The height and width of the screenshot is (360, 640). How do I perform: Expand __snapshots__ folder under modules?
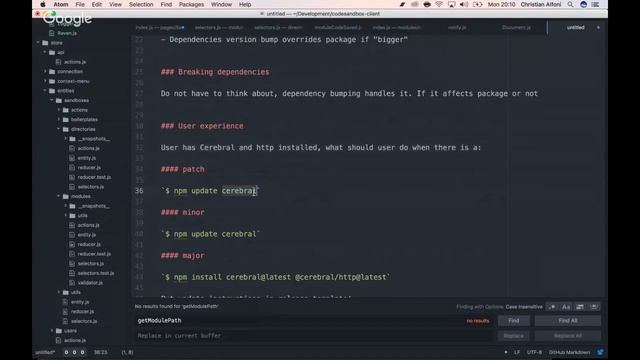pyautogui.click(x=66, y=206)
